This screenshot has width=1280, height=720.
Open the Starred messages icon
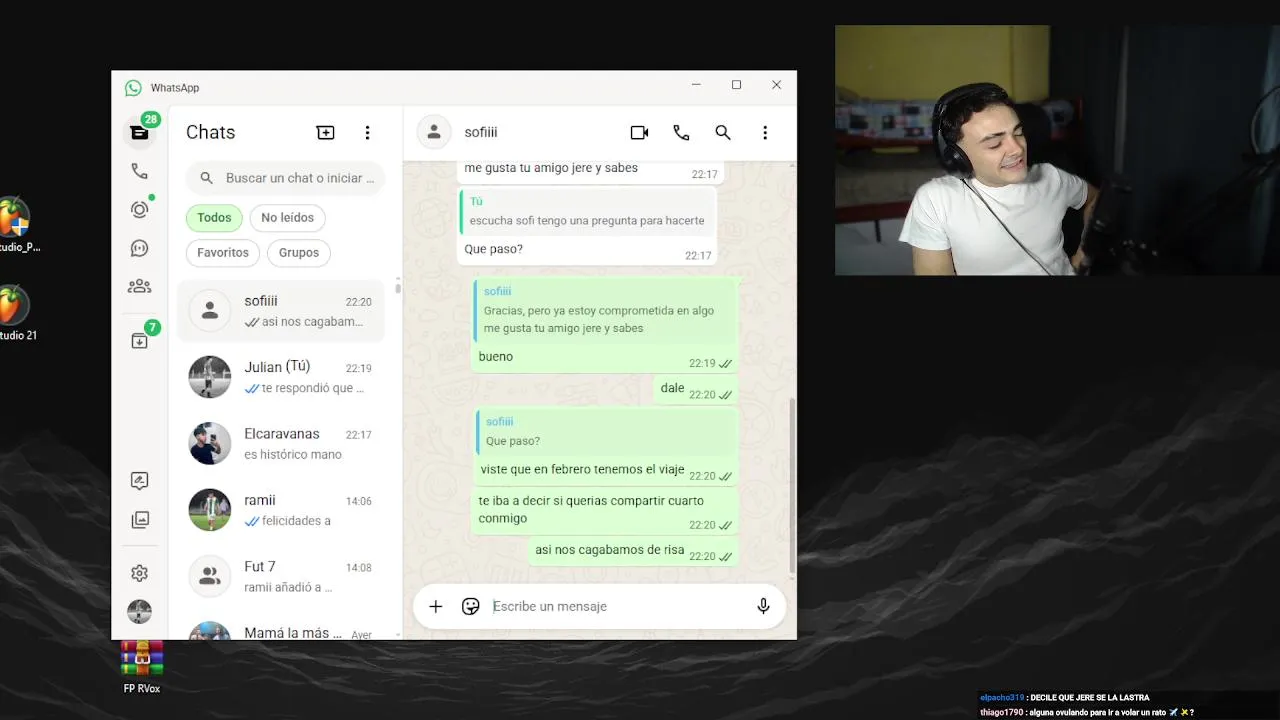(x=139, y=481)
